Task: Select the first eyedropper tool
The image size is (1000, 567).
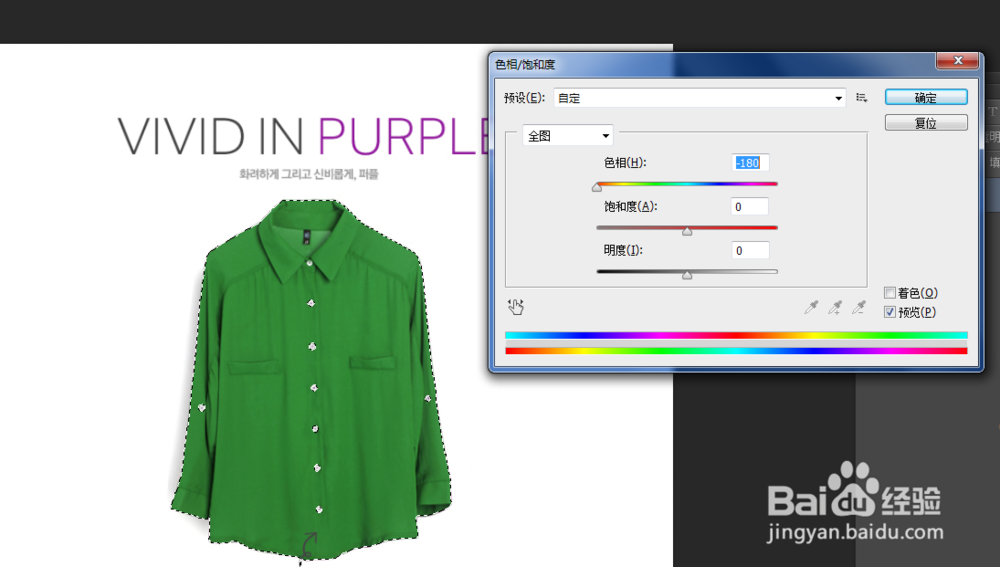Action: click(x=811, y=307)
